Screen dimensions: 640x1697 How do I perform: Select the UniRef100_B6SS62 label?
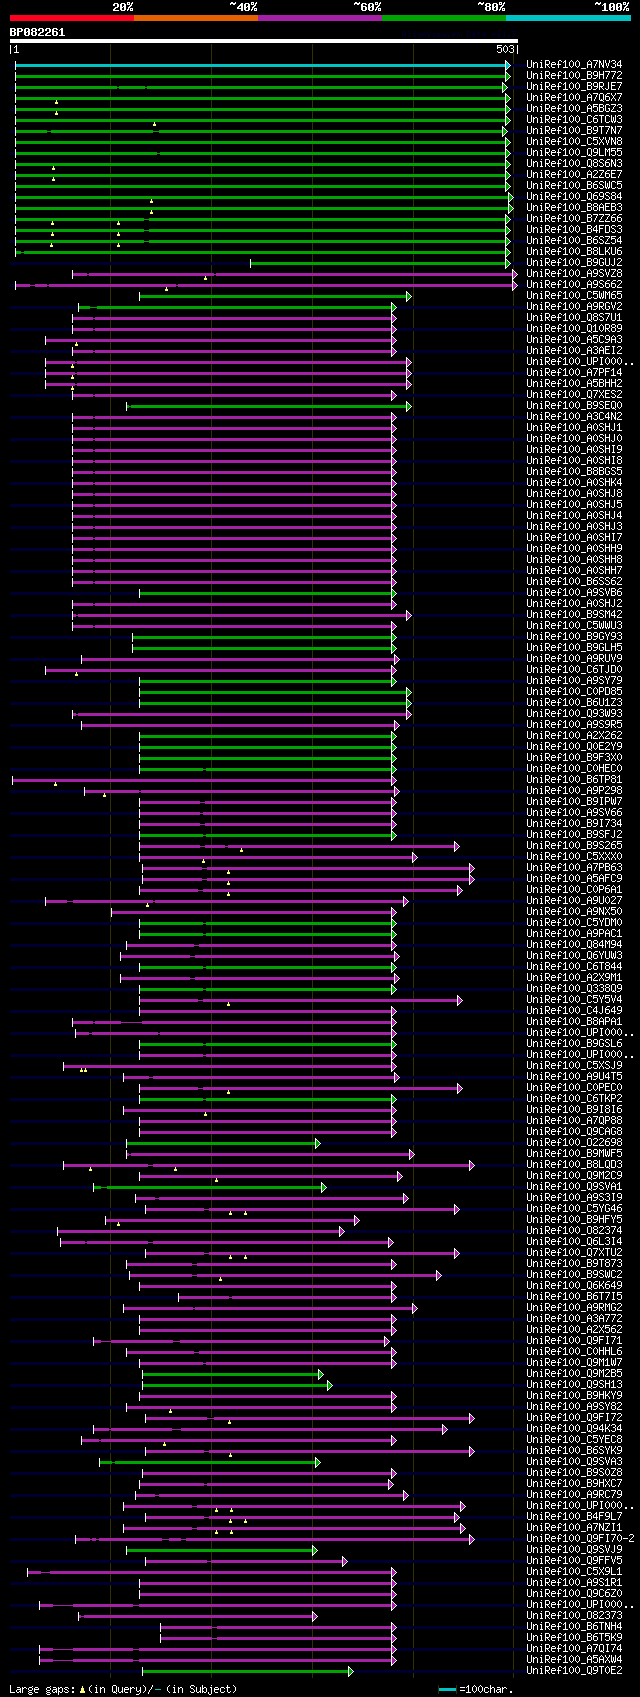(x=574, y=582)
